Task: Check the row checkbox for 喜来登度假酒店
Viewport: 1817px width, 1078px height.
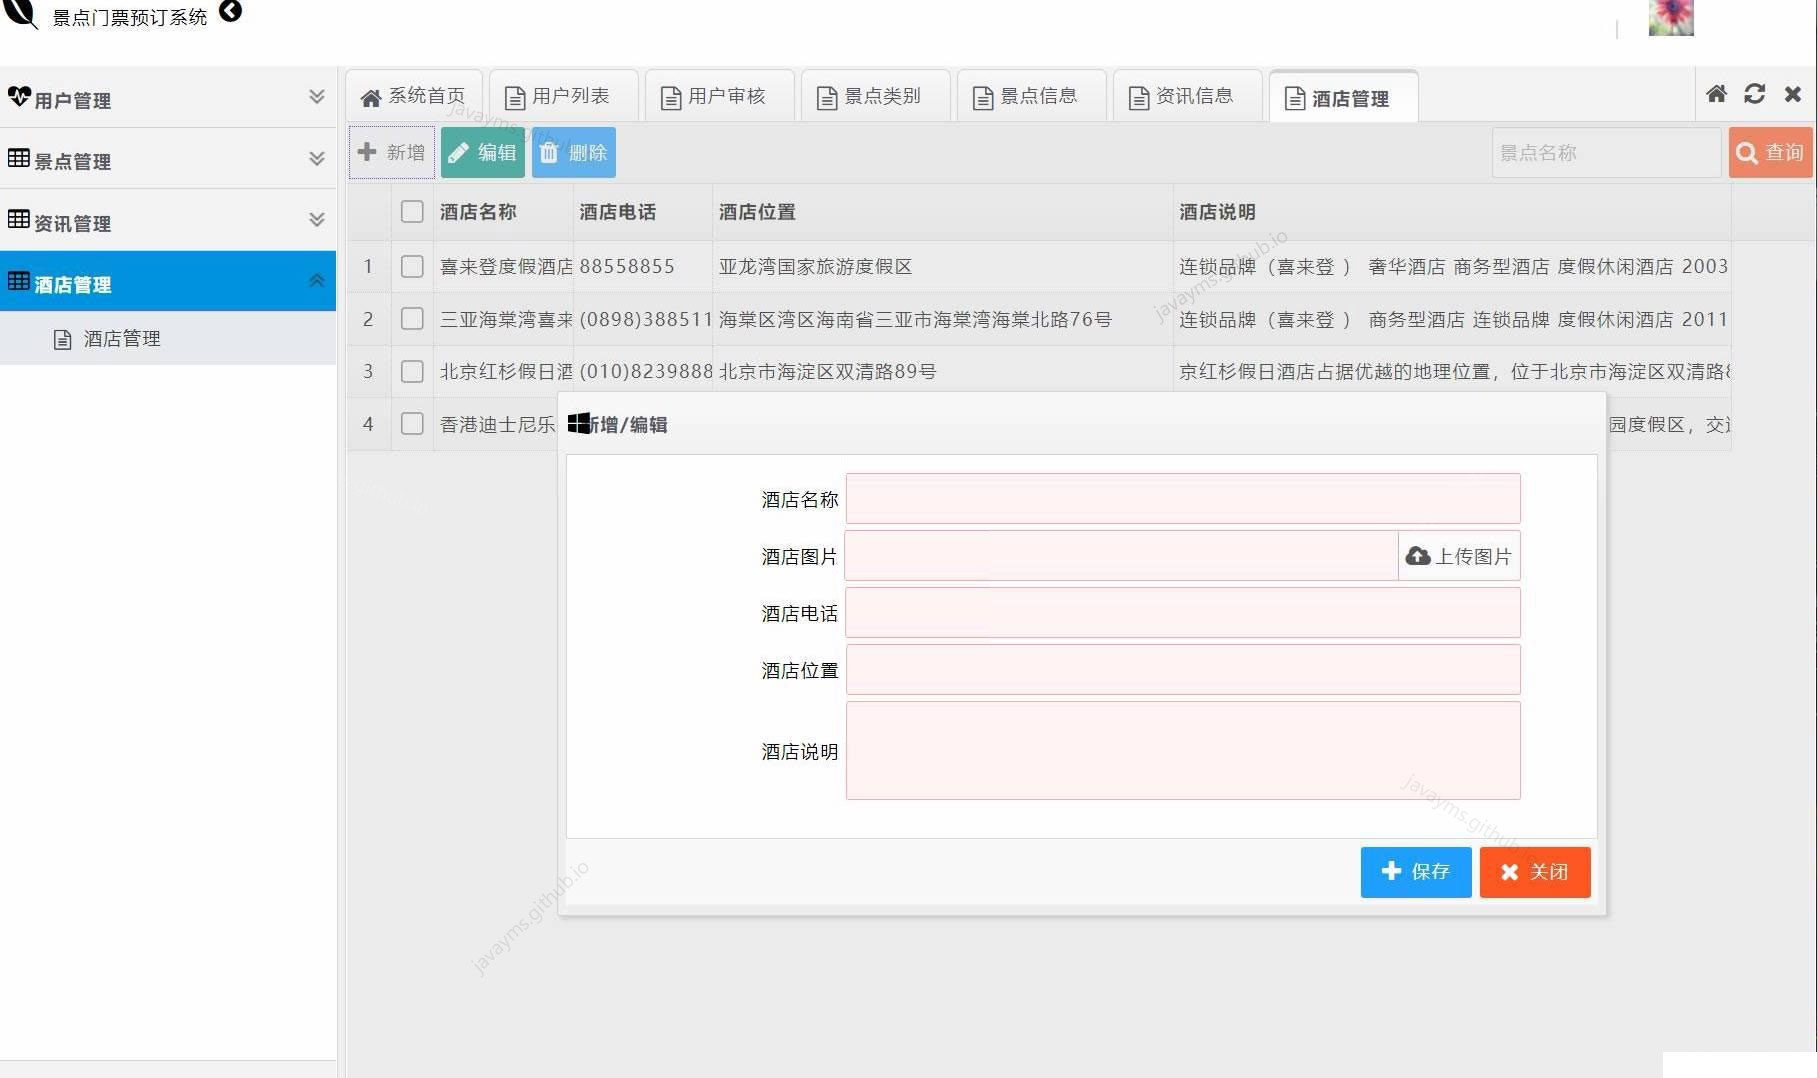Action: pyautogui.click(x=411, y=266)
